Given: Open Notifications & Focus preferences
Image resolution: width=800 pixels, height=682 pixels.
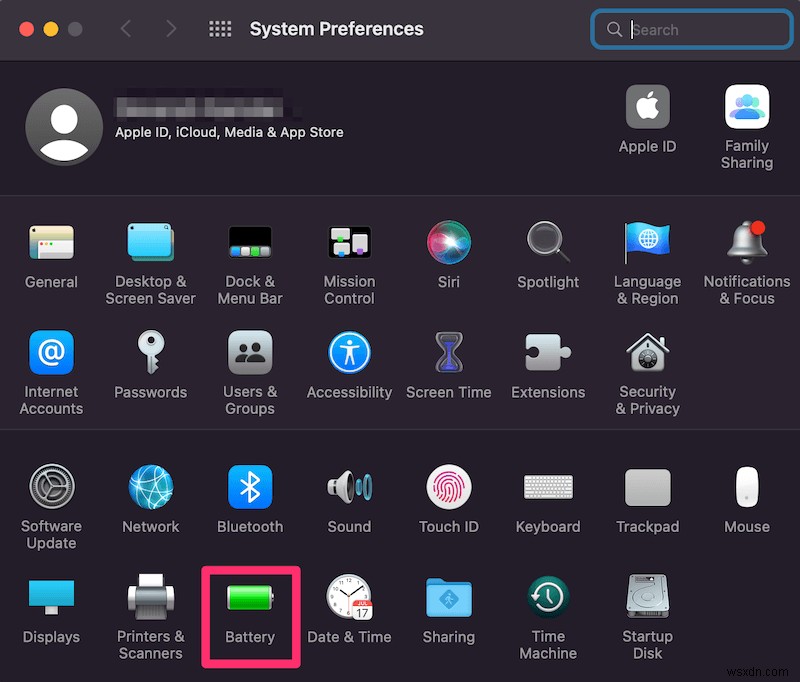Looking at the screenshot, I should [746, 243].
